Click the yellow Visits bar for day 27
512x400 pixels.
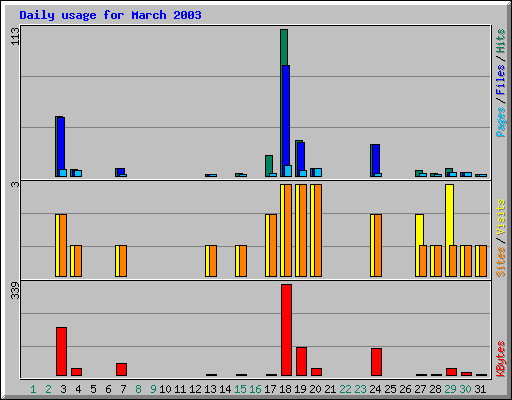coord(419,230)
